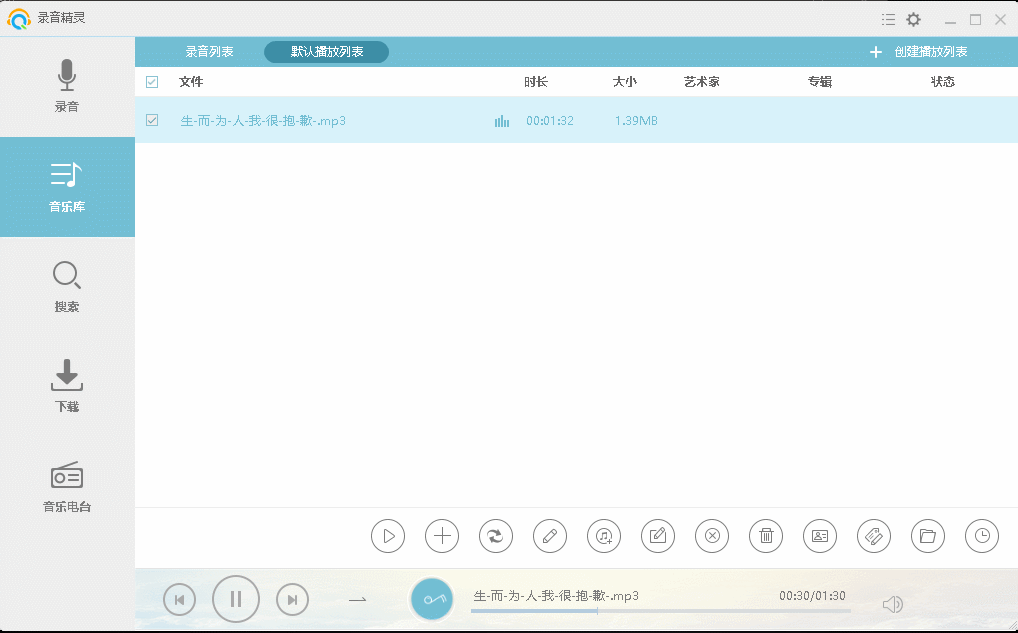Mute the volume speaker icon
Viewport: 1018px width, 633px height.
(x=893, y=604)
